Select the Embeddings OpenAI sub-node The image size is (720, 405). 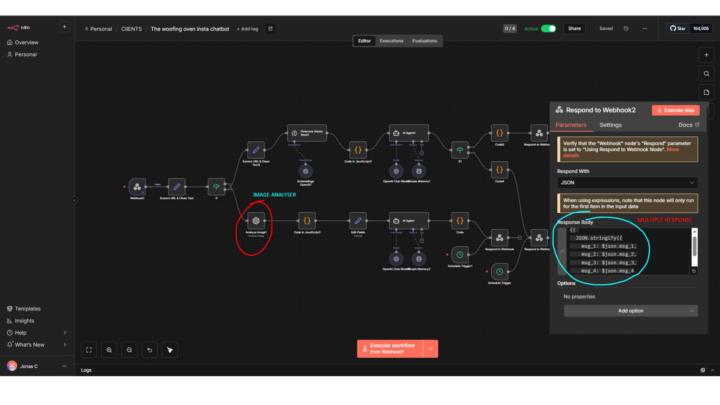[305, 171]
